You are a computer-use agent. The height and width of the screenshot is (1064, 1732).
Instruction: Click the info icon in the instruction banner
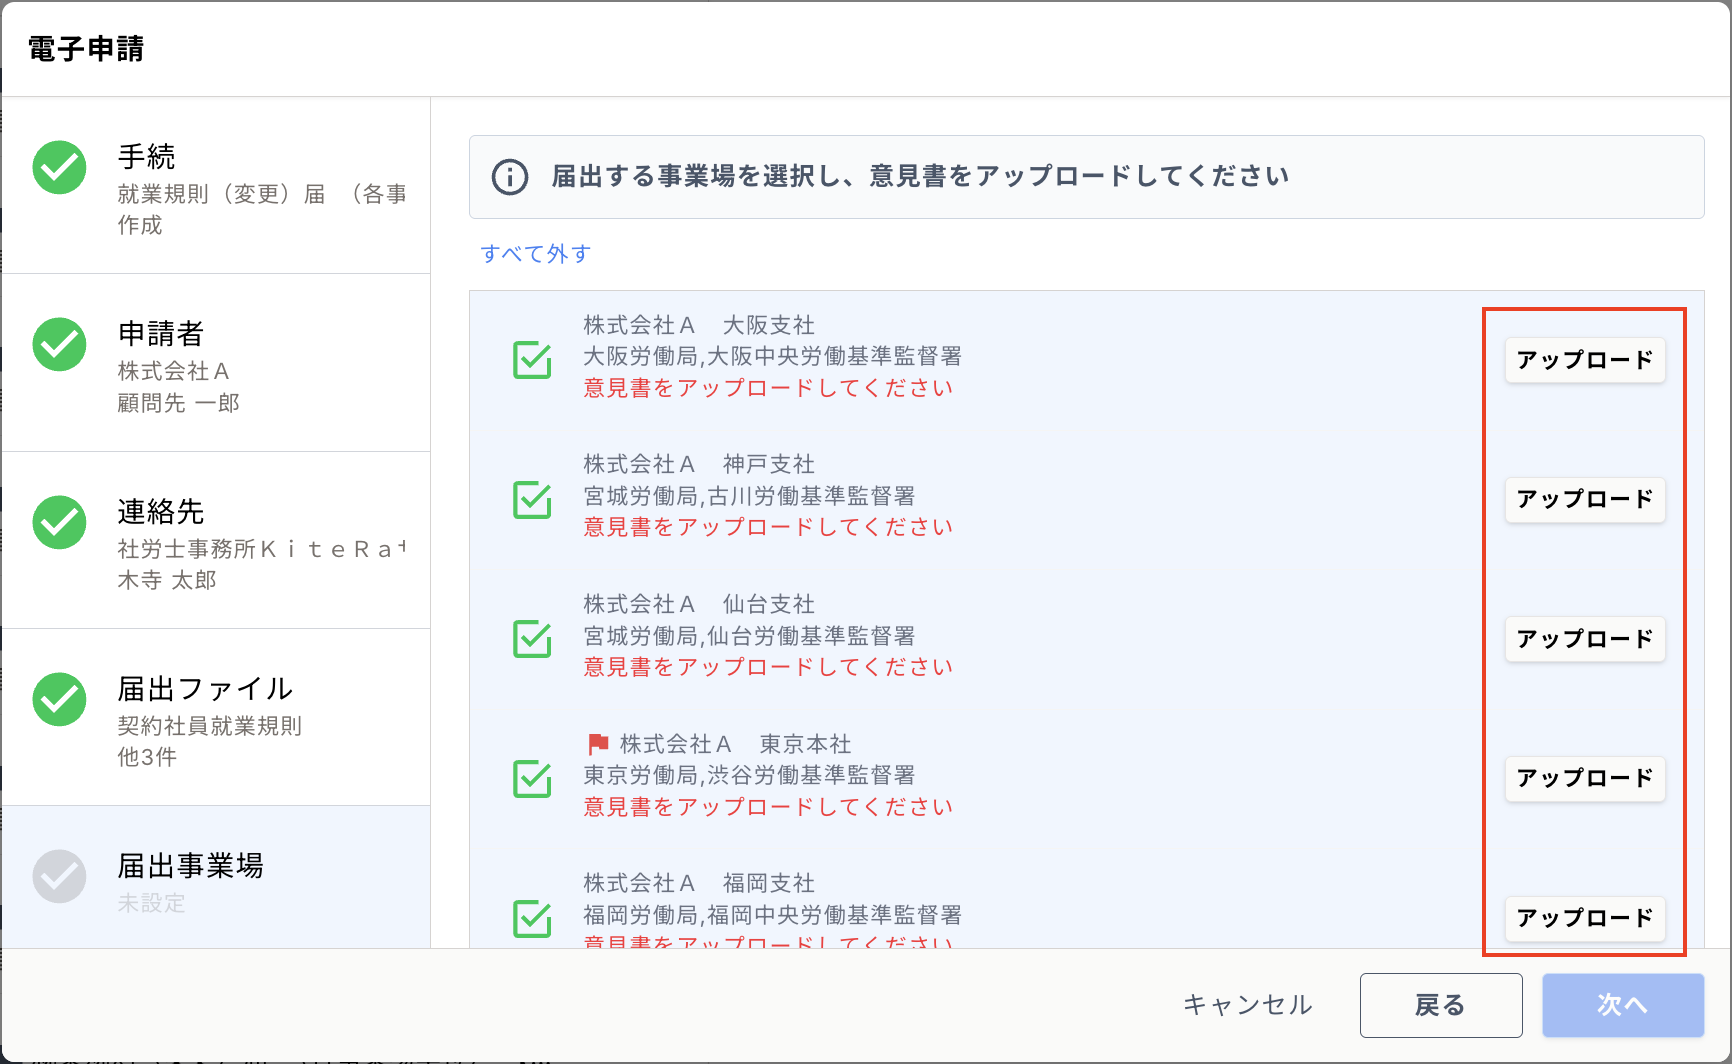point(510,177)
